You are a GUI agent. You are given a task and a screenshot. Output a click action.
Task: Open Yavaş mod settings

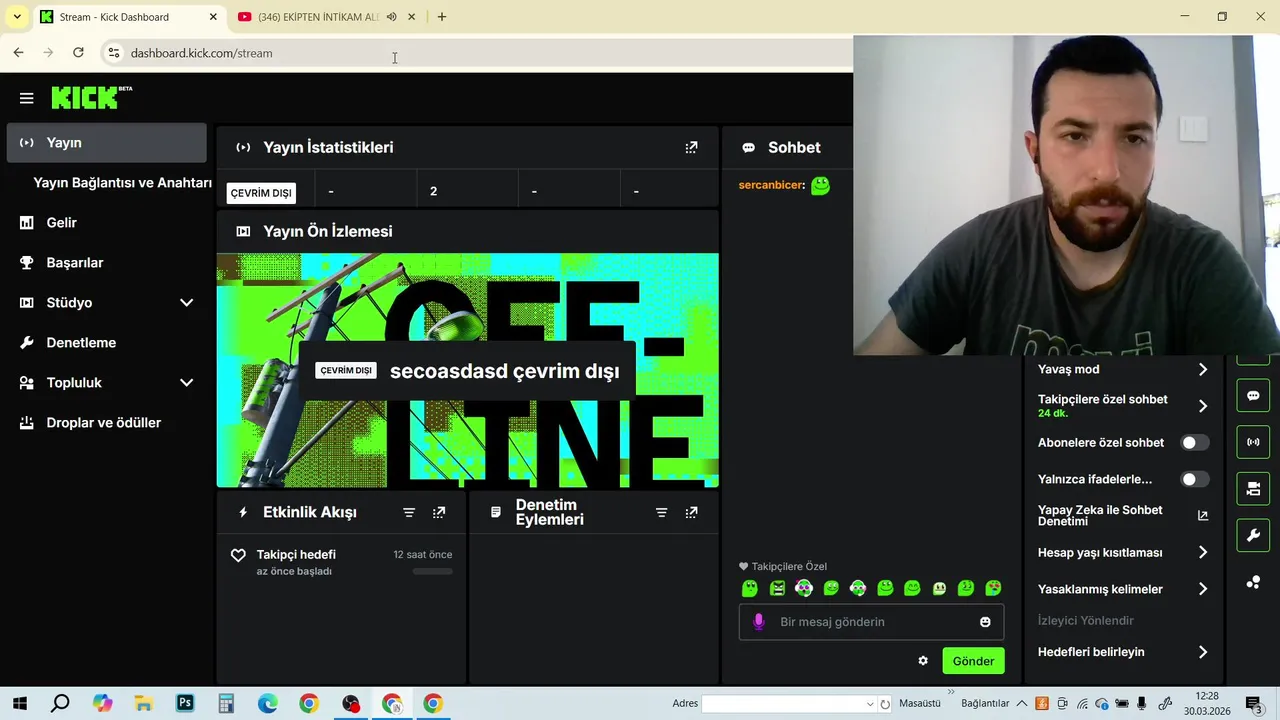(x=1122, y=369)
